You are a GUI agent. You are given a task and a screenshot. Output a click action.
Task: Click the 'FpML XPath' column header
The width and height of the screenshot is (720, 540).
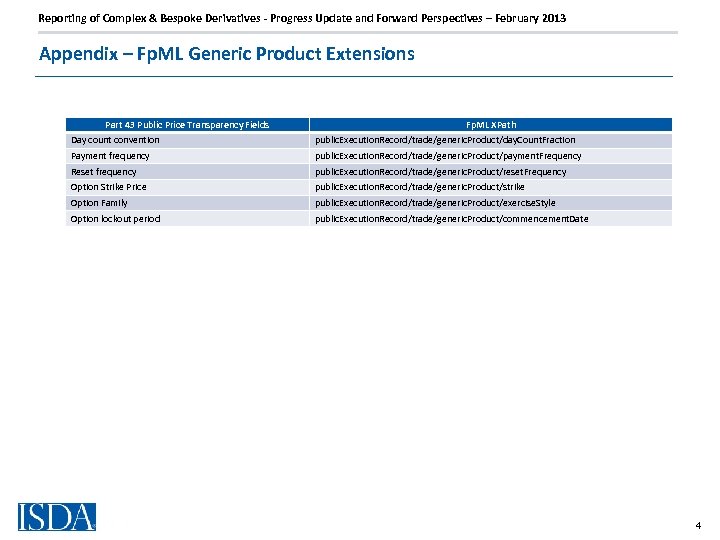[491, 124]
